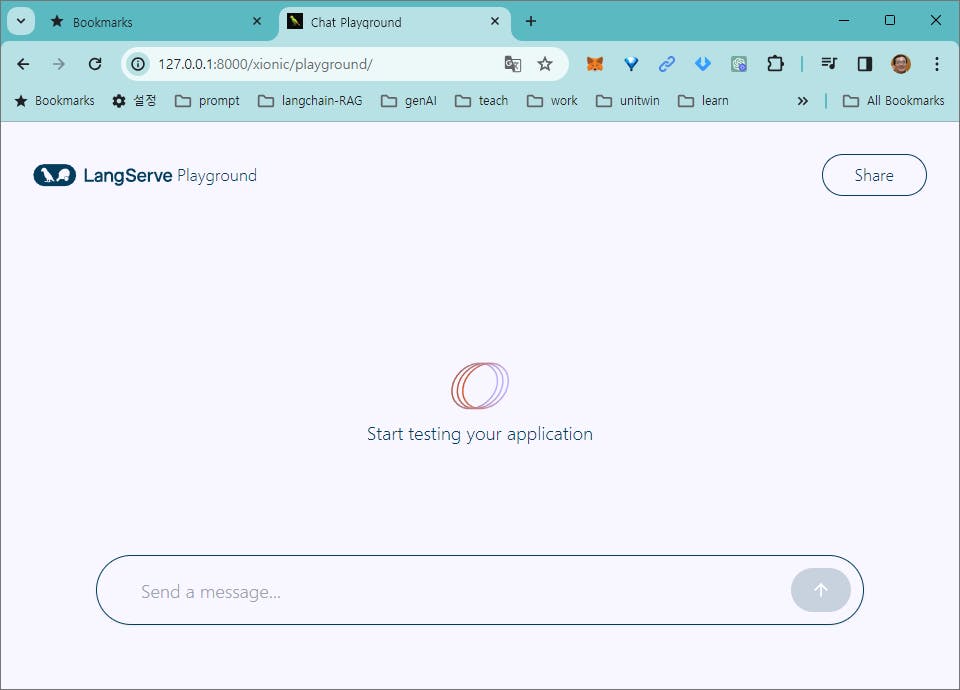Open the All Bookmarks folder
Image resolution: width=960 pixels, height=690 pixels.
(894, 100)
